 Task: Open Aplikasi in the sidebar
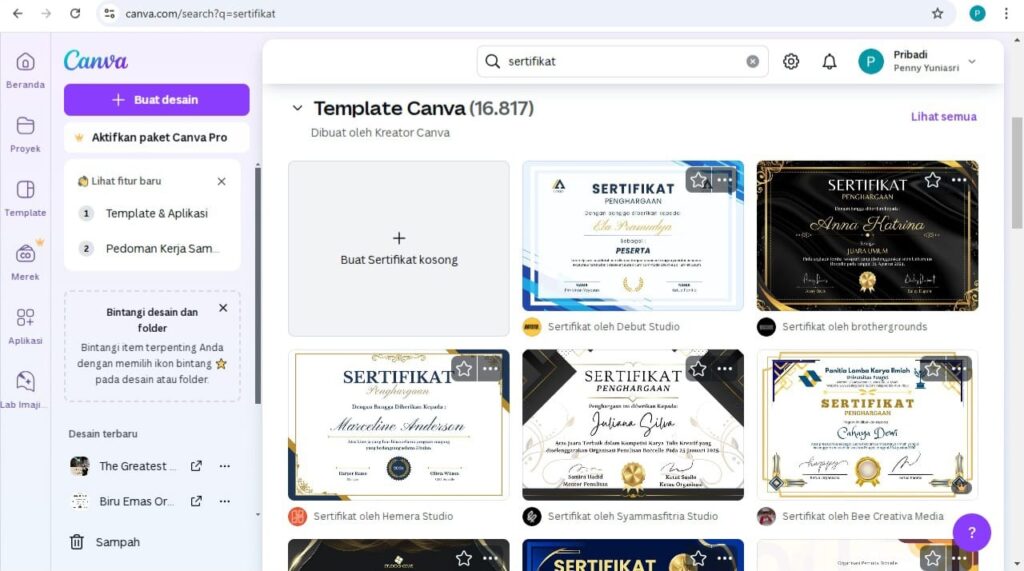tap(25, 327)
